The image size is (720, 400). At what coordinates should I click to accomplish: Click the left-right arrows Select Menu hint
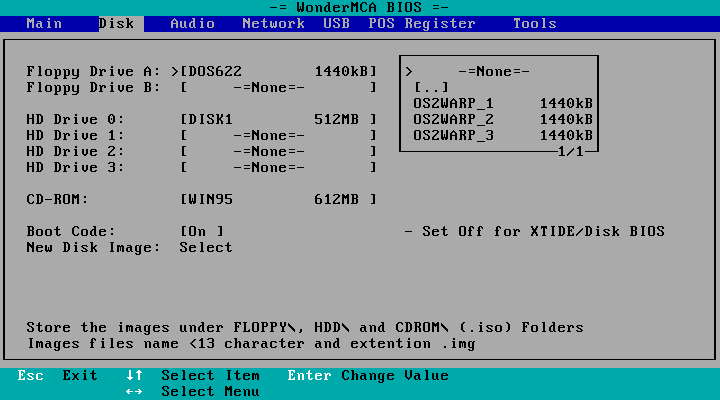pos(192,392)
